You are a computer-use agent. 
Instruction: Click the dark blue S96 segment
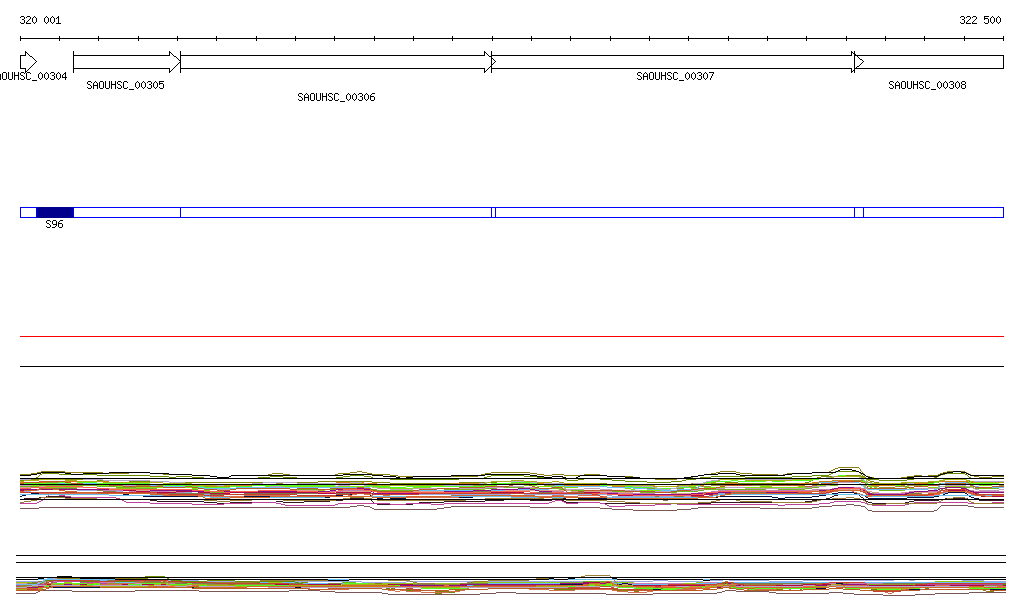(55, 212)
